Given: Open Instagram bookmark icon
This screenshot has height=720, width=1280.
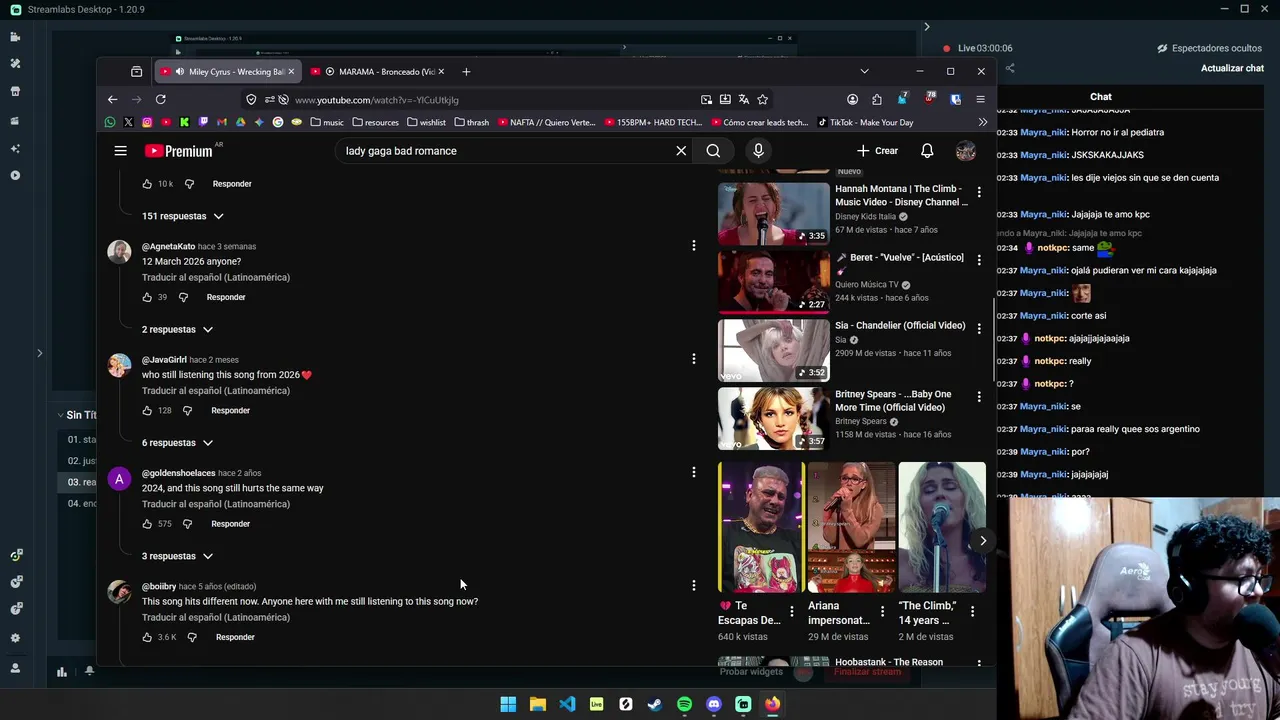Looking at the screenshot, I should click(x=147, y=122).
